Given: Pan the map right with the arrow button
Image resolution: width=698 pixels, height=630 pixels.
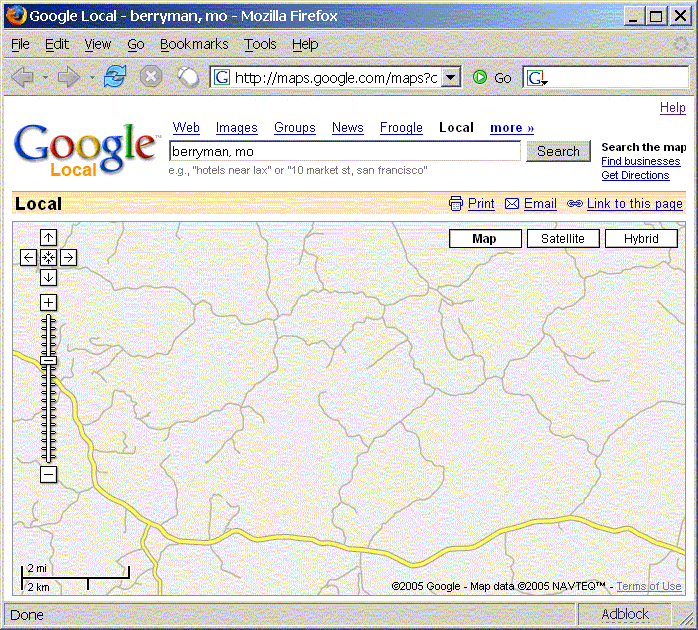Looking at the screenshot, I should pos(68,257).
